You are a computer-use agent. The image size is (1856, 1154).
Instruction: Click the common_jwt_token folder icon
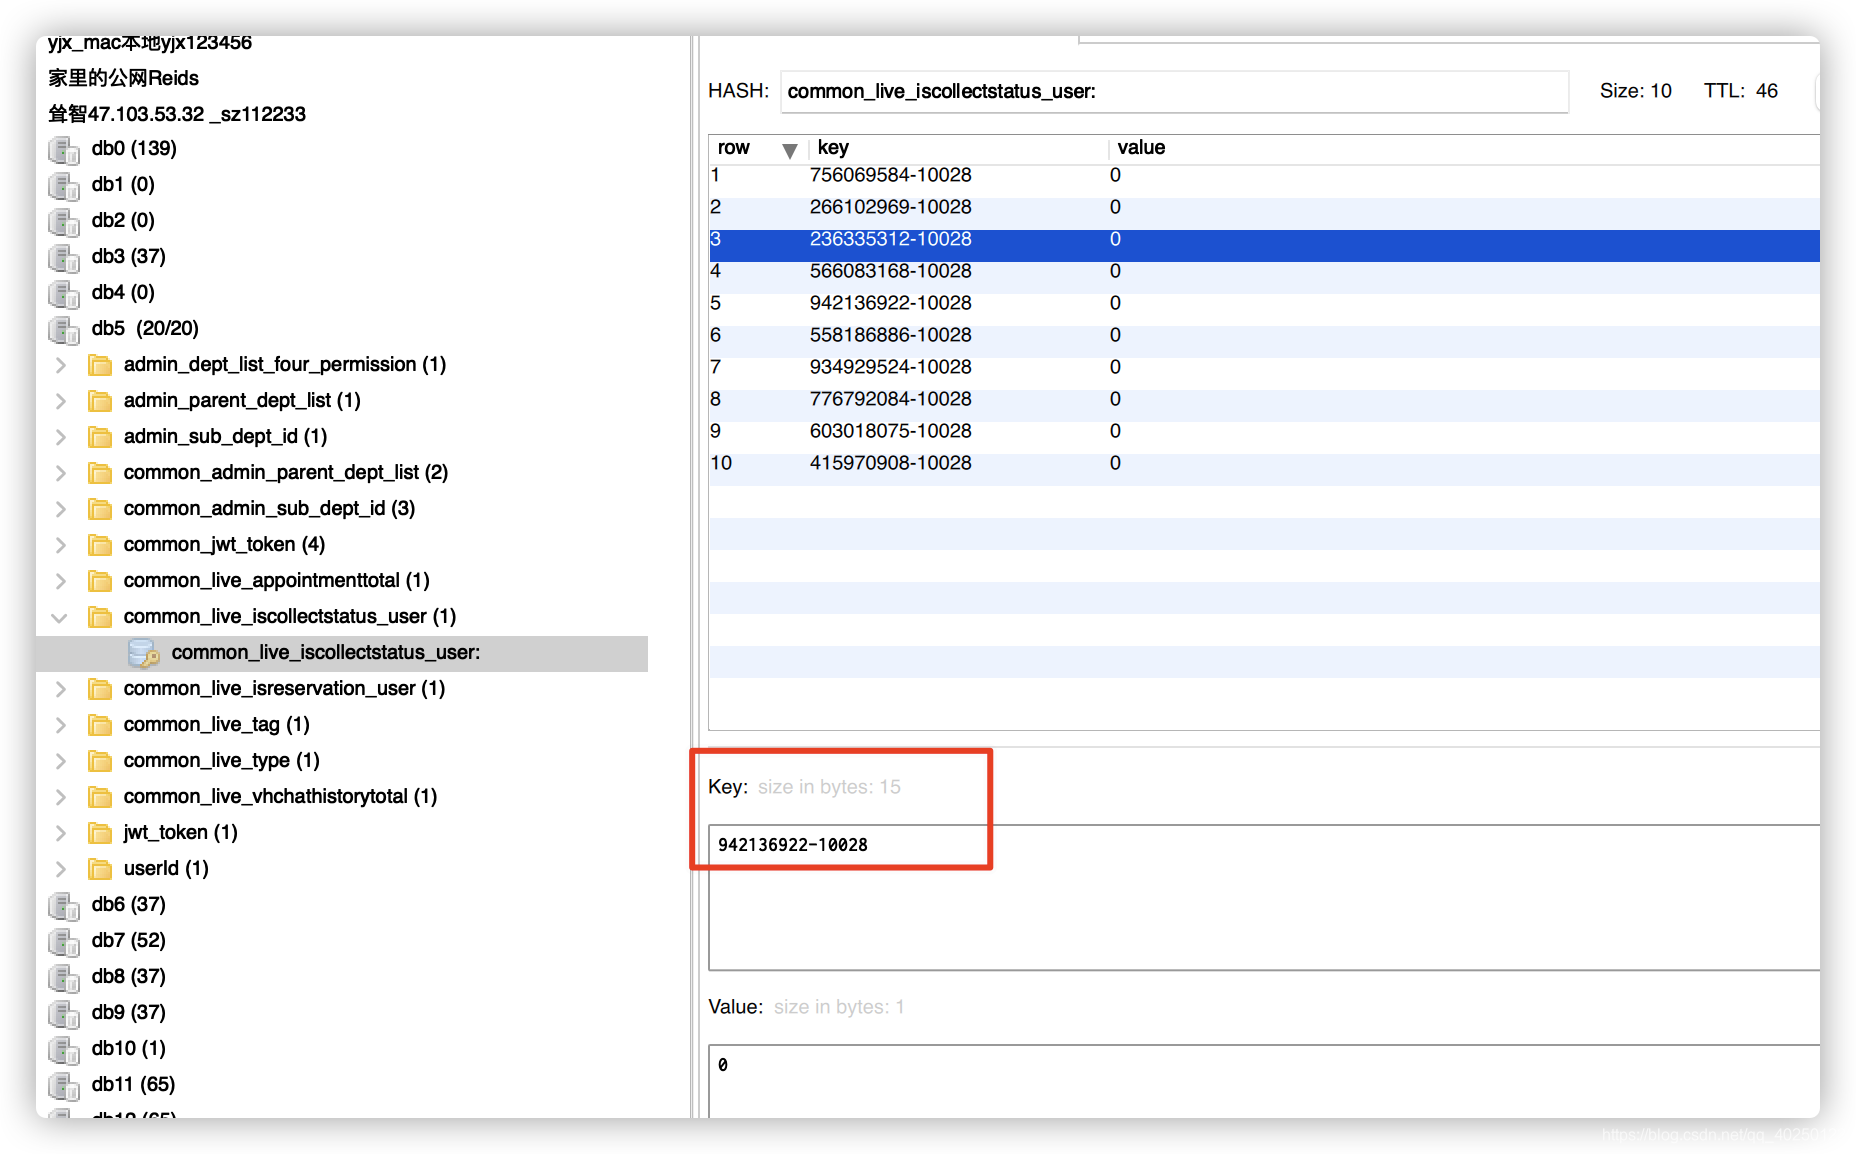coord(100,545)
